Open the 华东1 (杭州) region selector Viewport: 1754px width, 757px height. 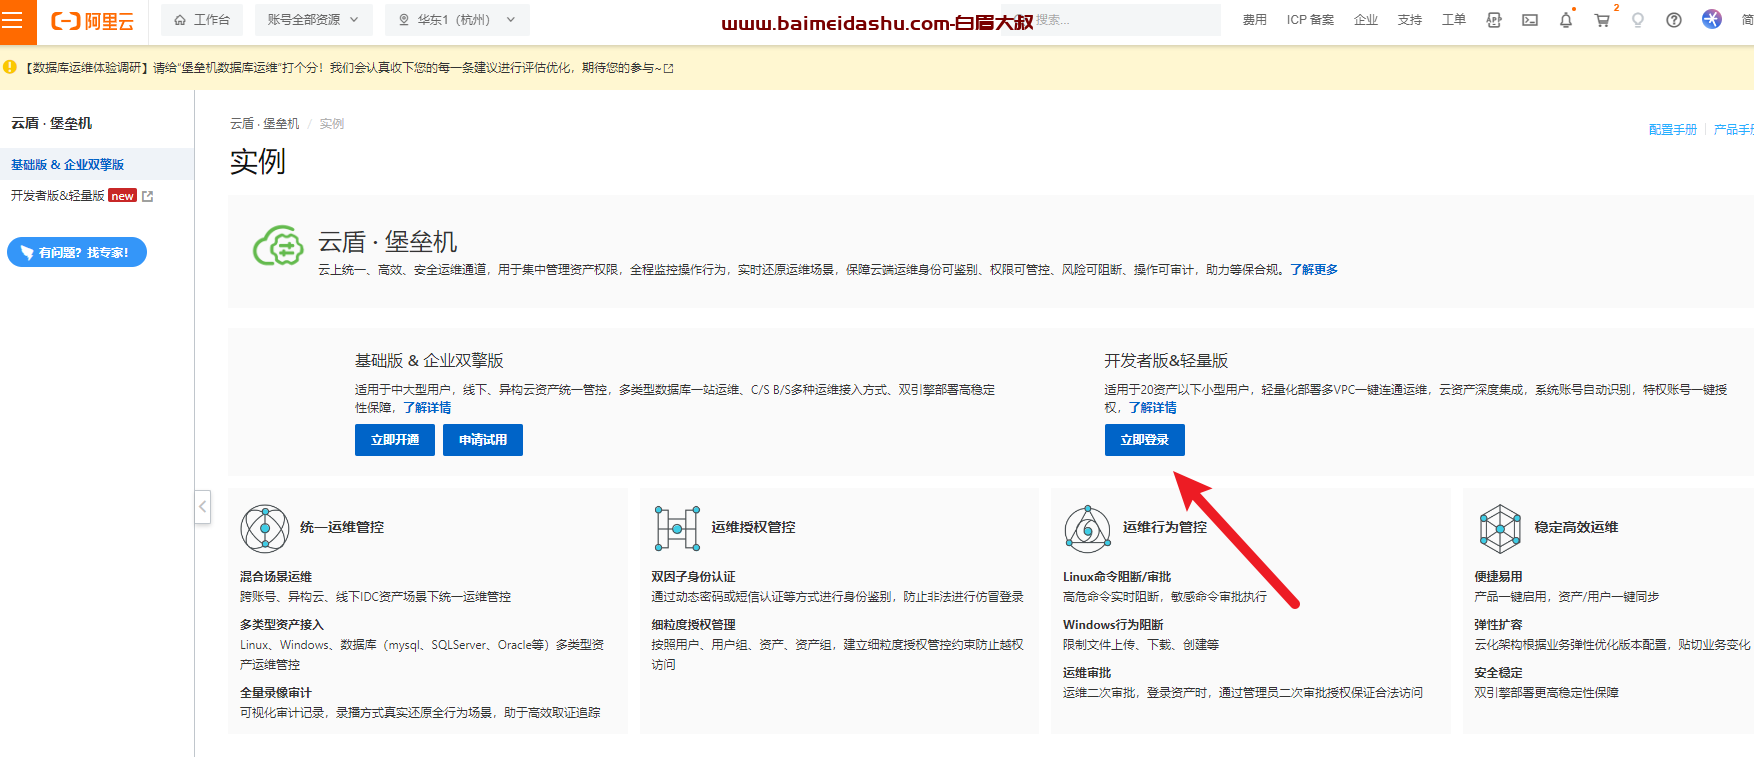click(457, 20)
